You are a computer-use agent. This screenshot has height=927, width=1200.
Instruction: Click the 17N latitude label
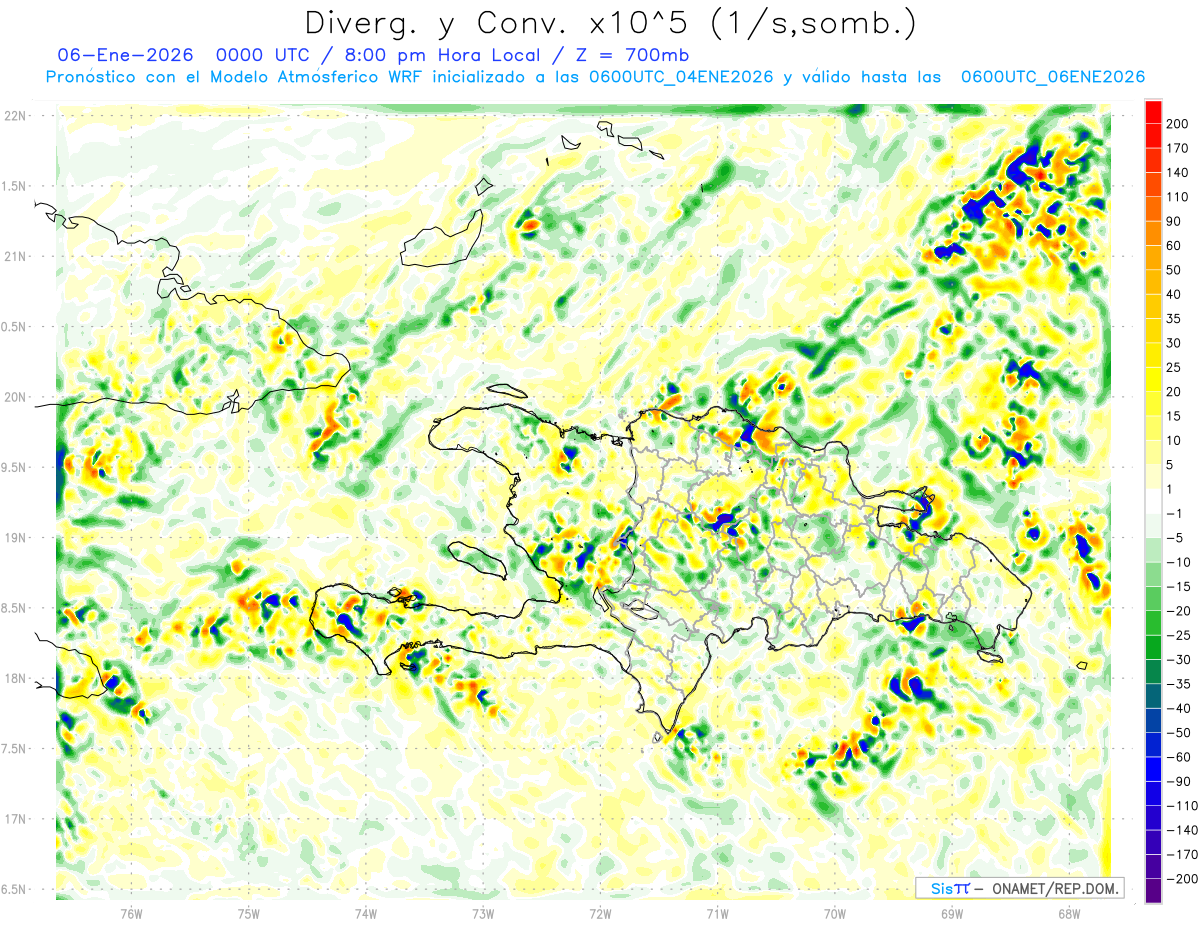tap(15, 819)
